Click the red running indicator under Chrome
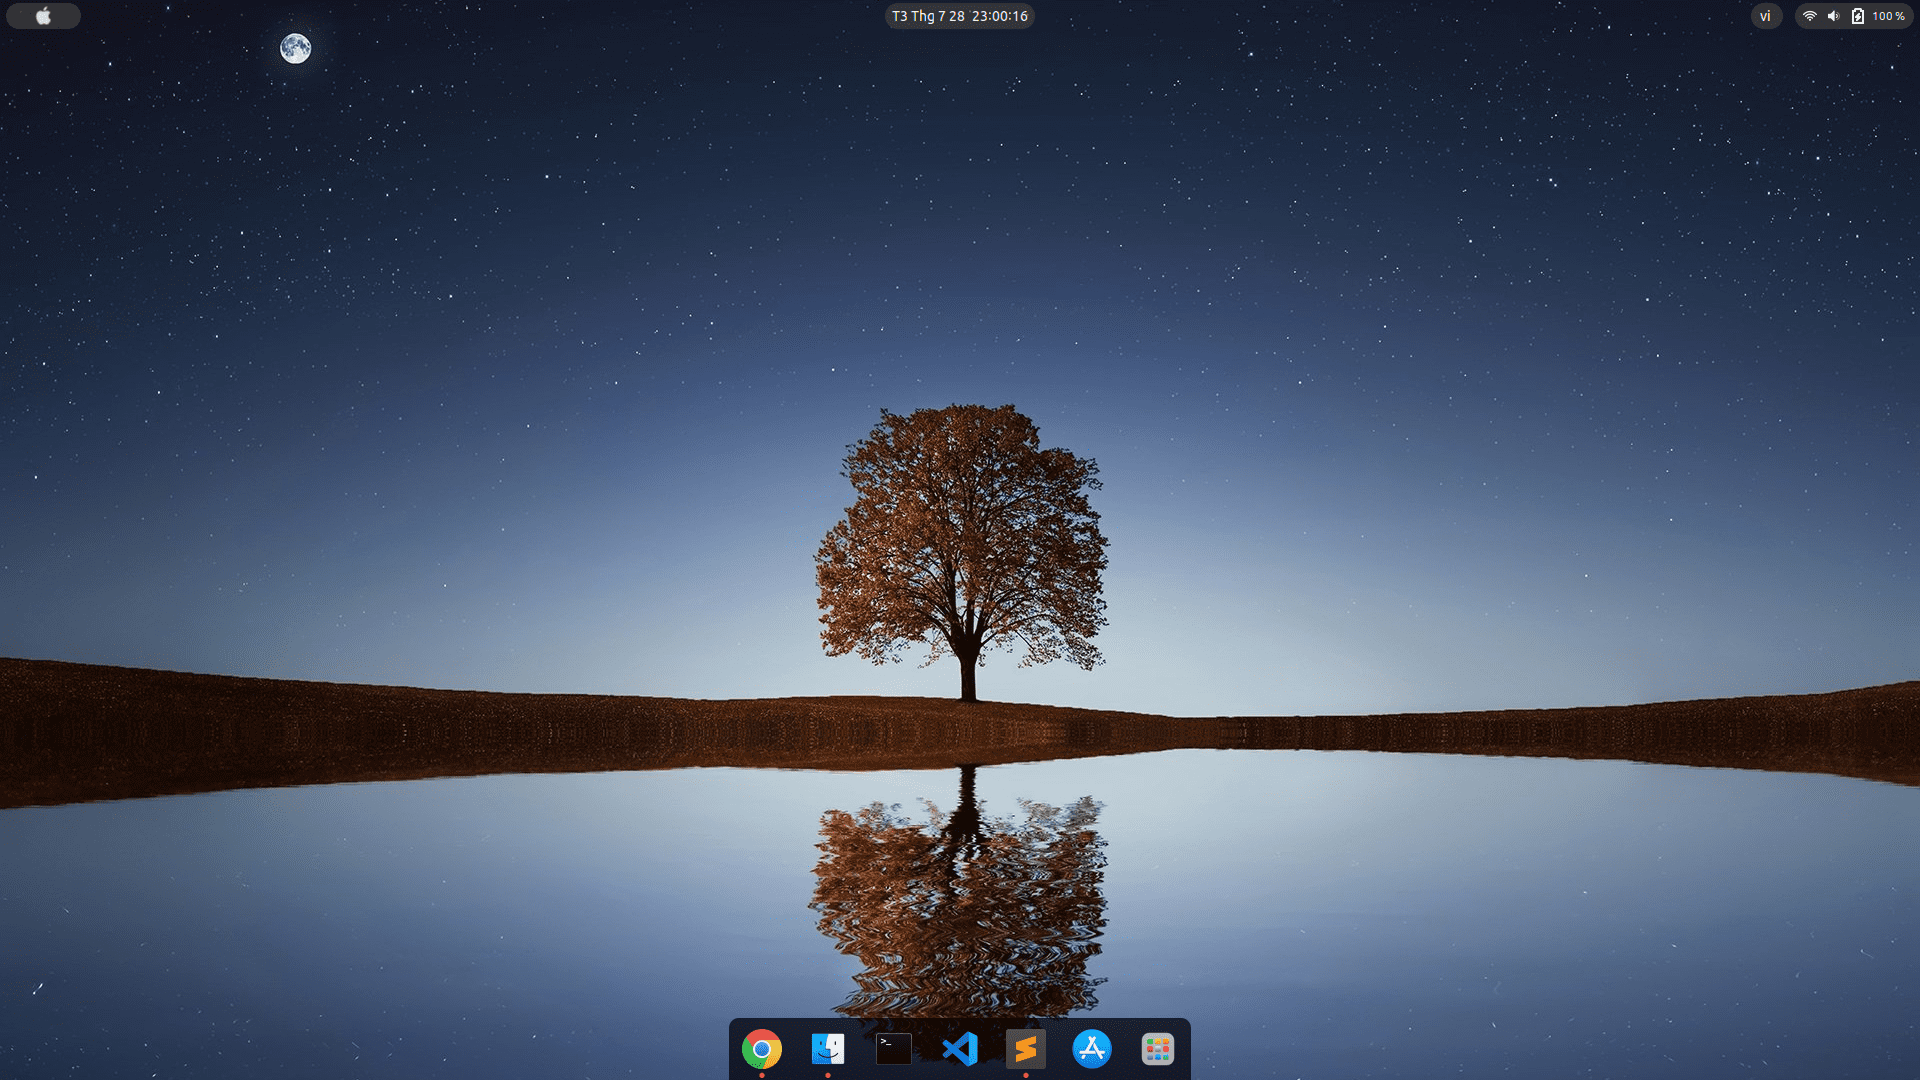Viewport: 1920px width, 1080px height. (762, 1075)
